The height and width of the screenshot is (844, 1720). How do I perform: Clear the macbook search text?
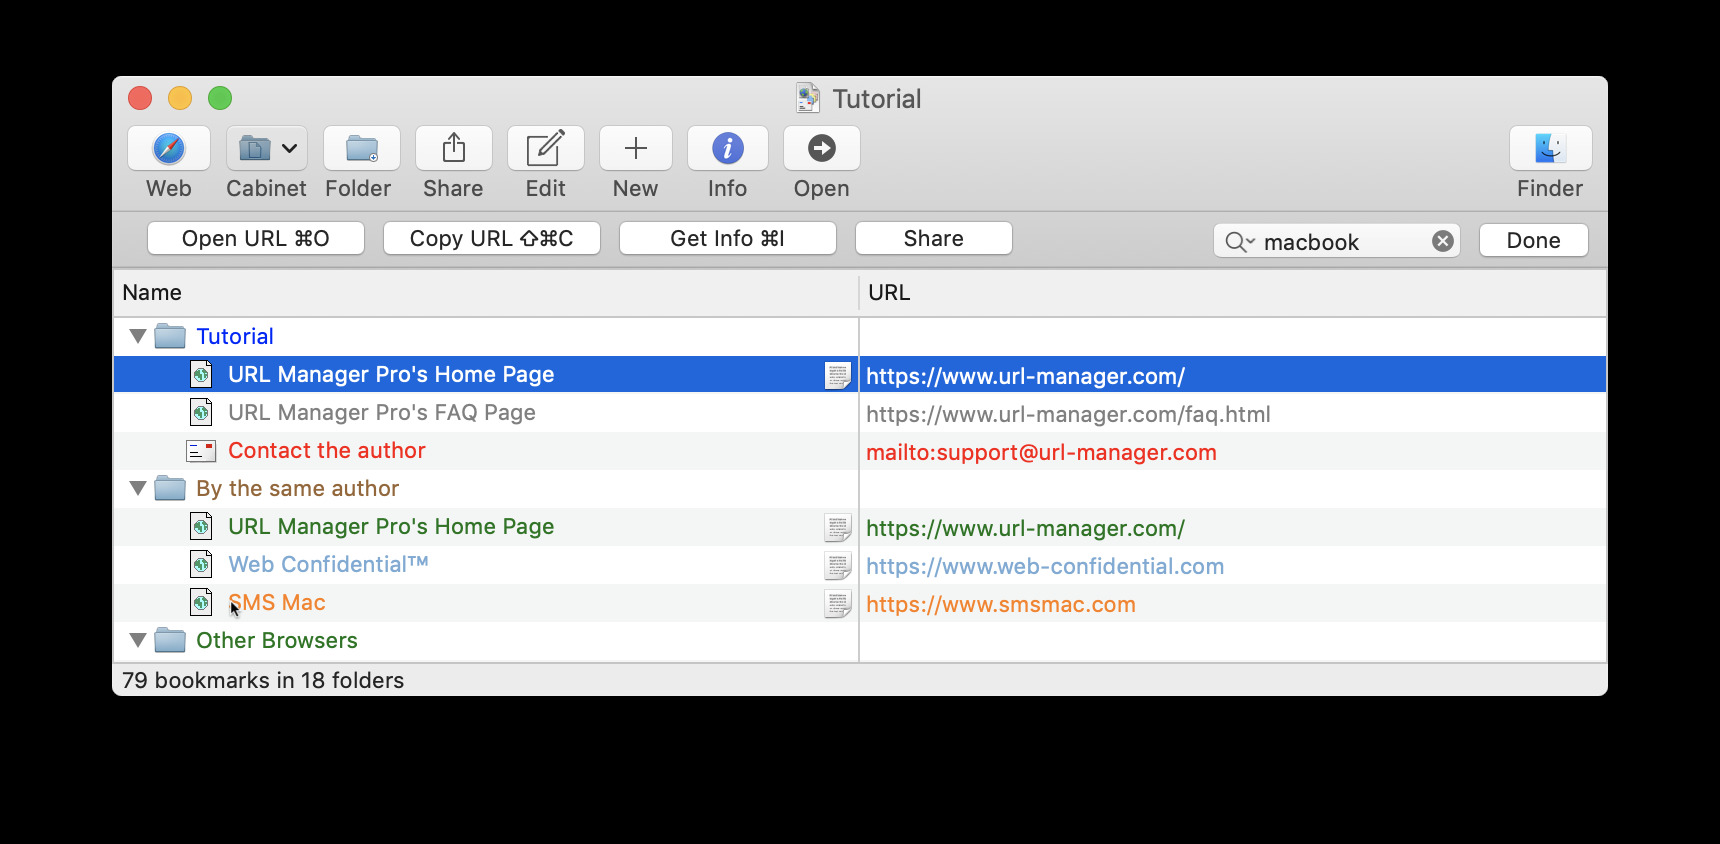[x=1442, y=241]
